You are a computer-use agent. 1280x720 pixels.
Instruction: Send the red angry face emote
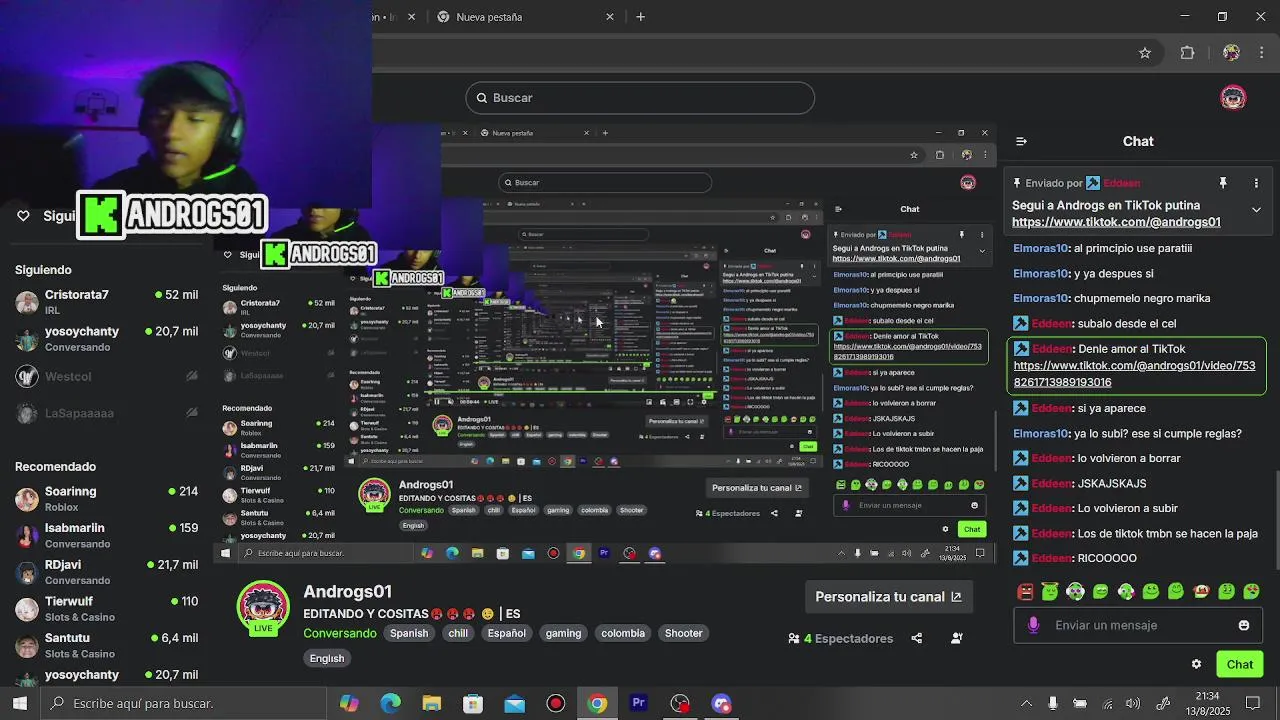coord(1025,592)
